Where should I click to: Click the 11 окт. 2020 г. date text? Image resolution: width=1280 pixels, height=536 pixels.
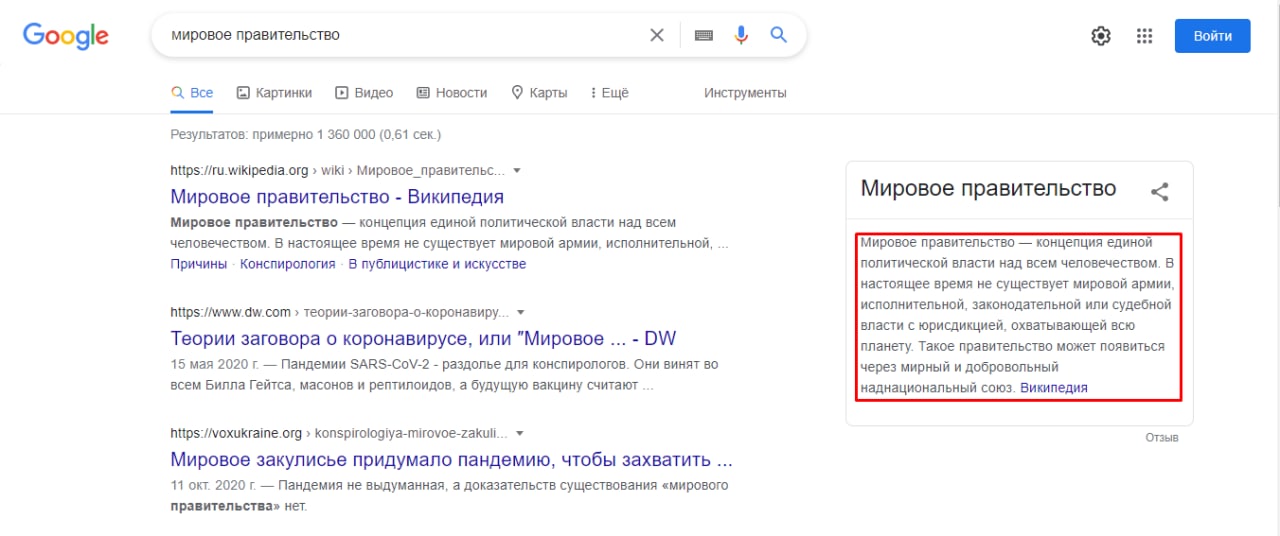[215, 485]
